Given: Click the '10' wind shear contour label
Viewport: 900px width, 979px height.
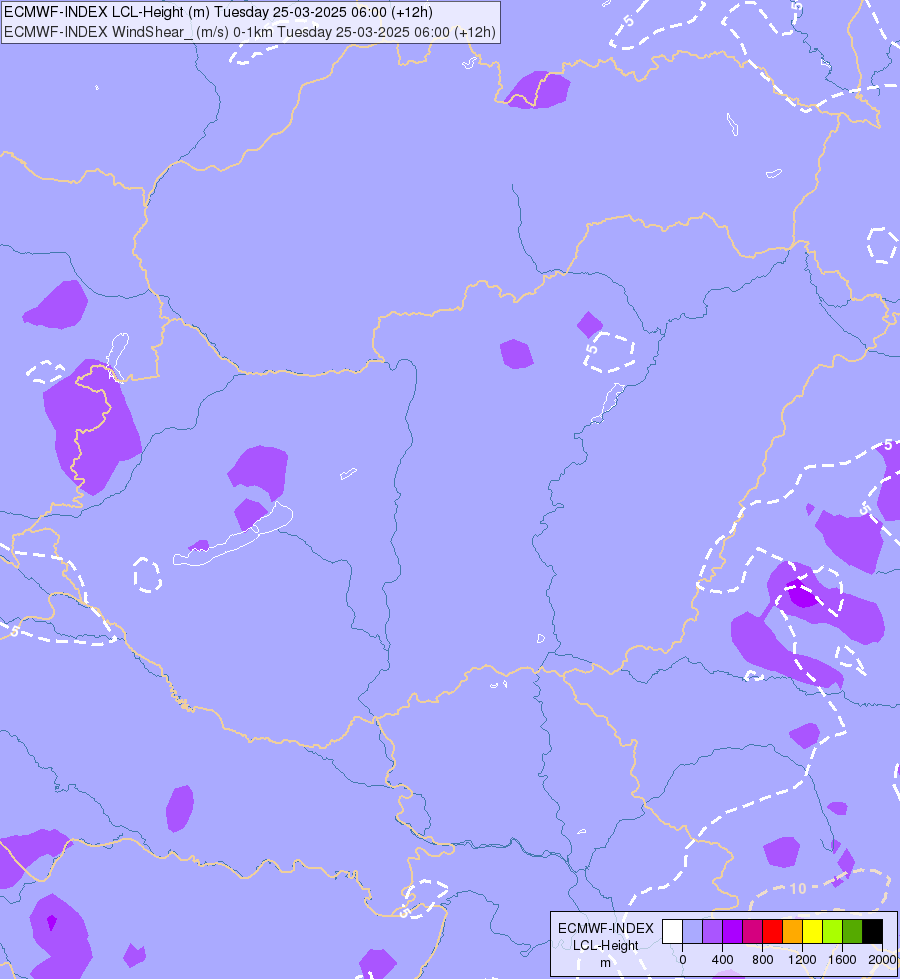Looking at the screenshot, I should pyautogui.click(x=798, y=888).
